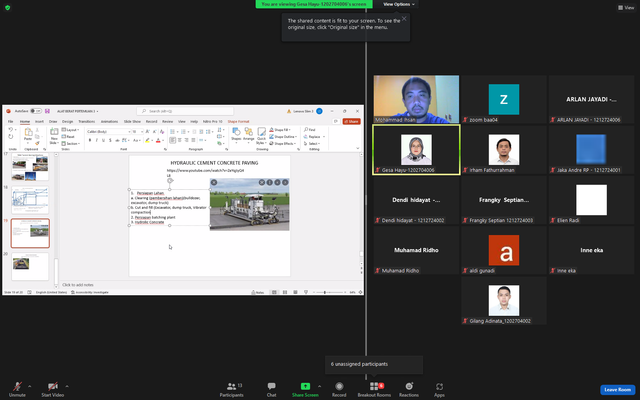This screenshot has width=640, height=400.
Task: Switch to the Transitions ribbon tab
Action: [x=87, y=122]
